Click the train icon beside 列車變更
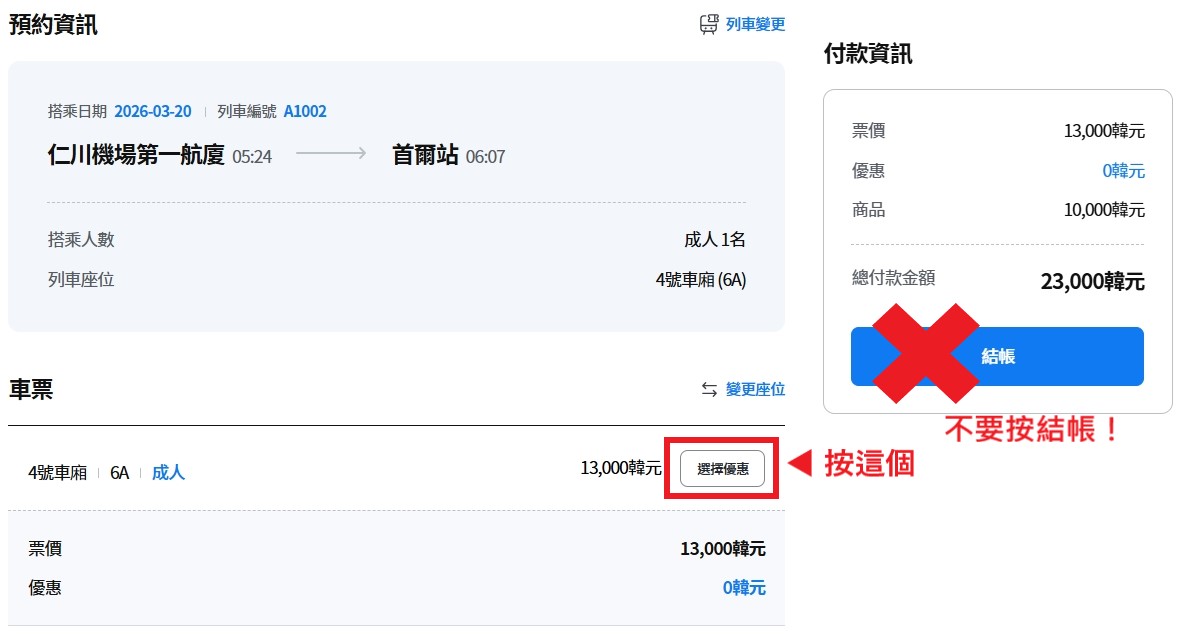This screenshot has width=1187, height=634. coord(709,25)
